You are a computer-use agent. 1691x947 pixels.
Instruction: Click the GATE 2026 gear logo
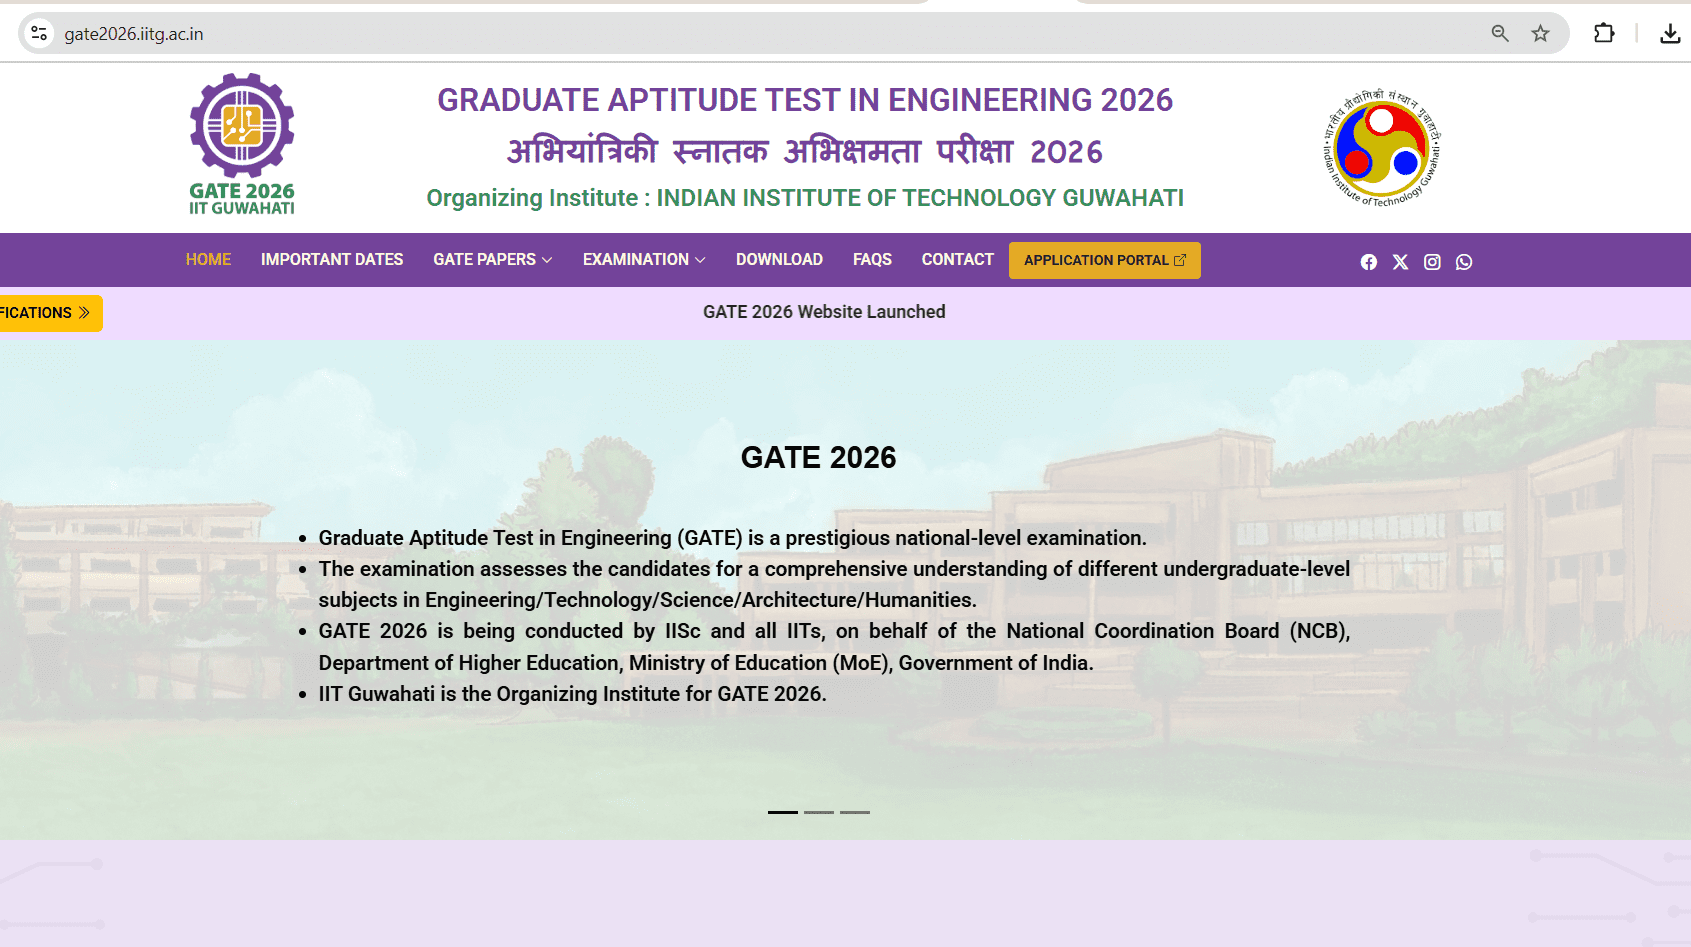pyautogui.click(x=242, y=143)
